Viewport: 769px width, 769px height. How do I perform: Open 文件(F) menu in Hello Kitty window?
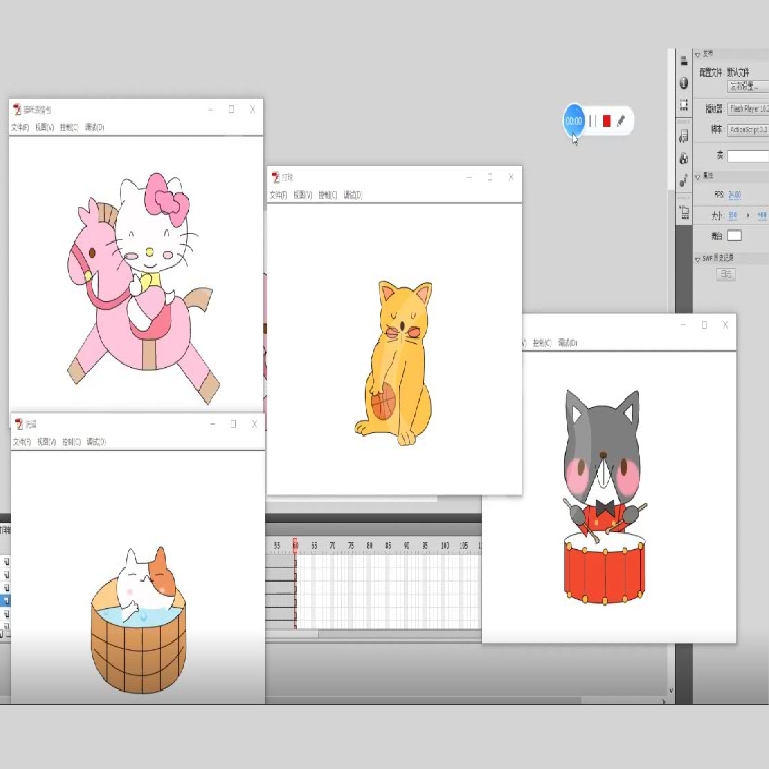tap(20, 128)
